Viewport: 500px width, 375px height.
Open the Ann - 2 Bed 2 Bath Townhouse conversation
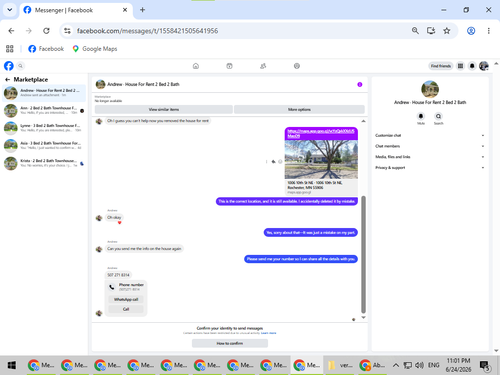click(x=44, y=110)
